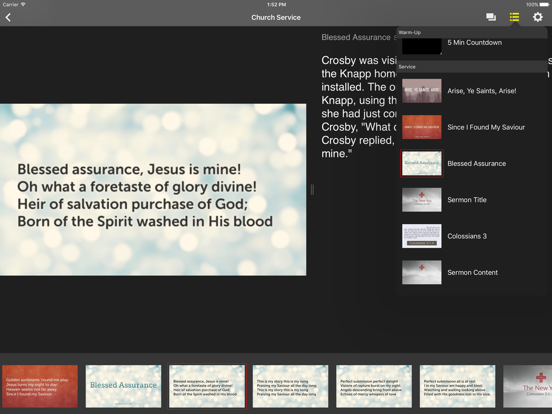
Task: Tap the battery indicator in status bar
Action: click(x=544, y=5)
